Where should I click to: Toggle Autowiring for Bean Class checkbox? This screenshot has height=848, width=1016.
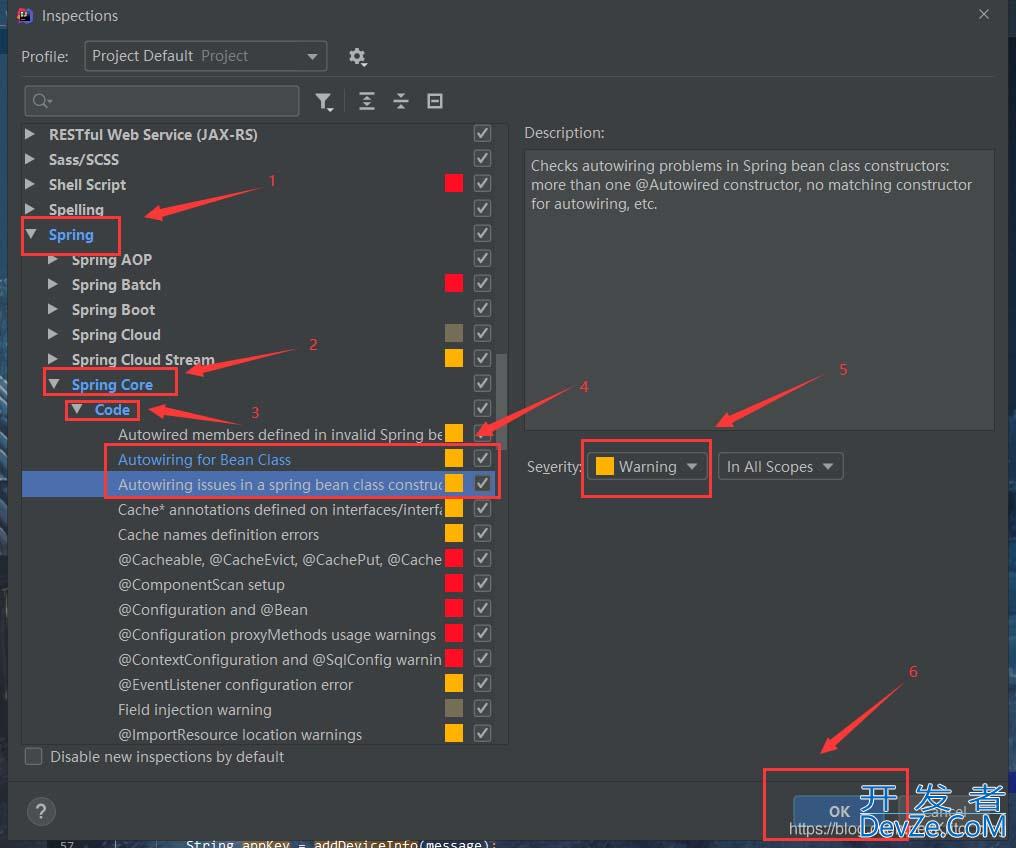coord(482,458)
